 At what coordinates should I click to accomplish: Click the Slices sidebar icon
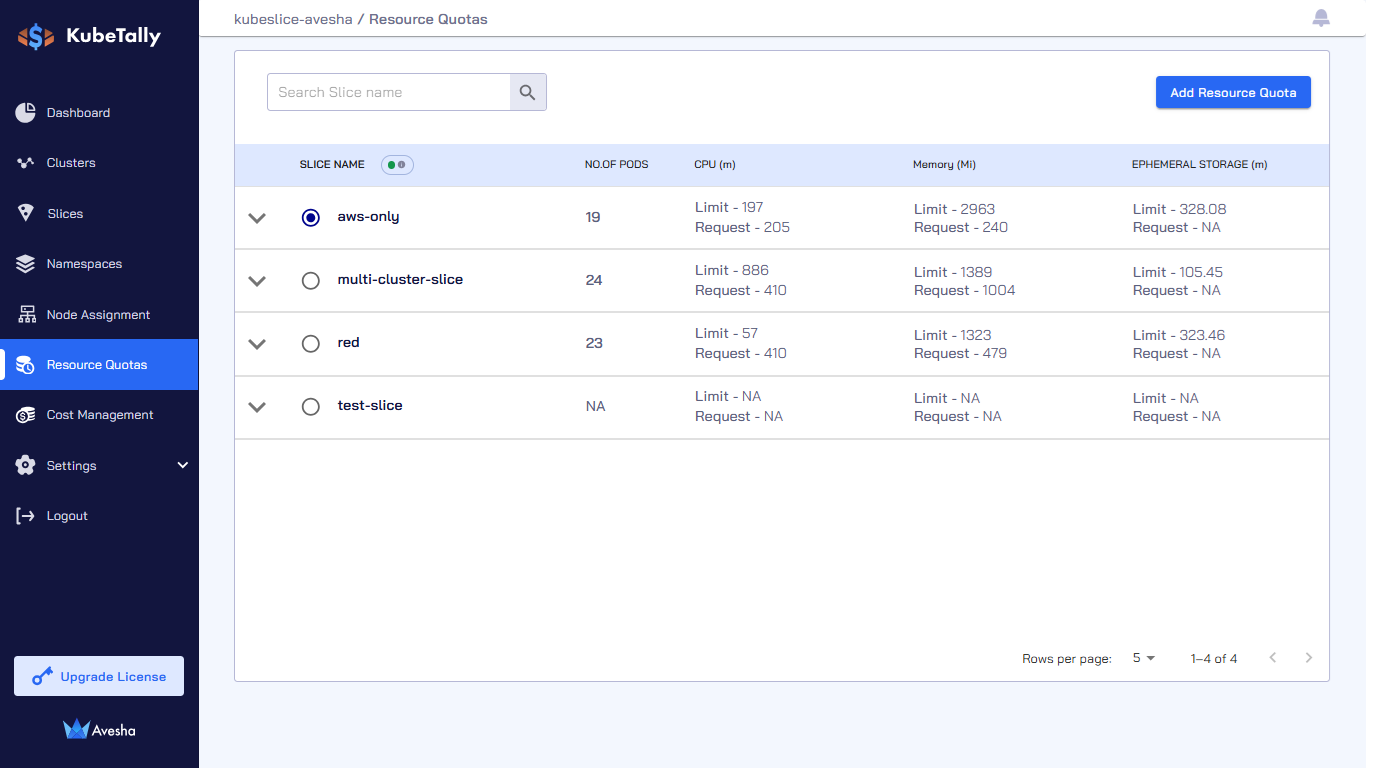26,213
